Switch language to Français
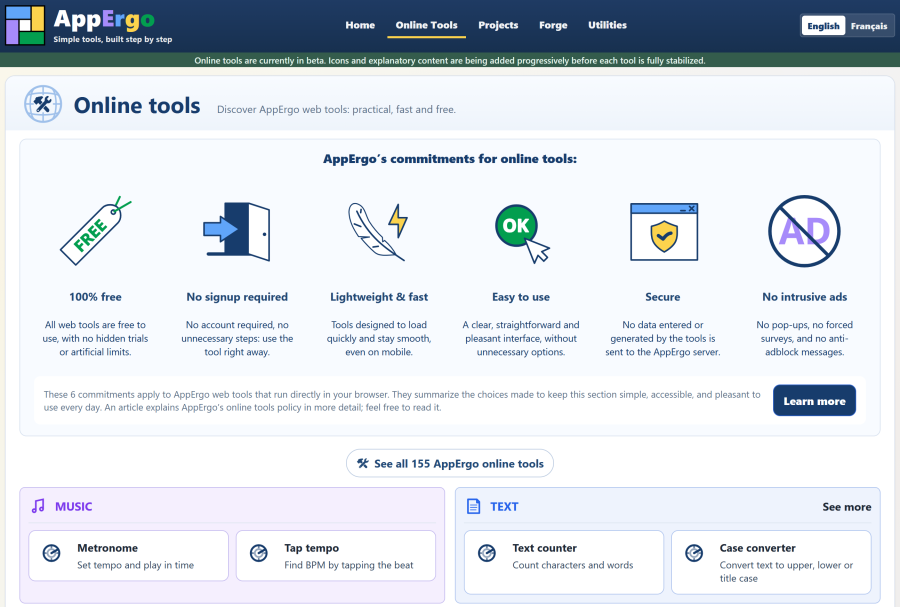Image resolution: width=900 pixels, height=607 pixels. pyautogui.click(x=869, y=26)
